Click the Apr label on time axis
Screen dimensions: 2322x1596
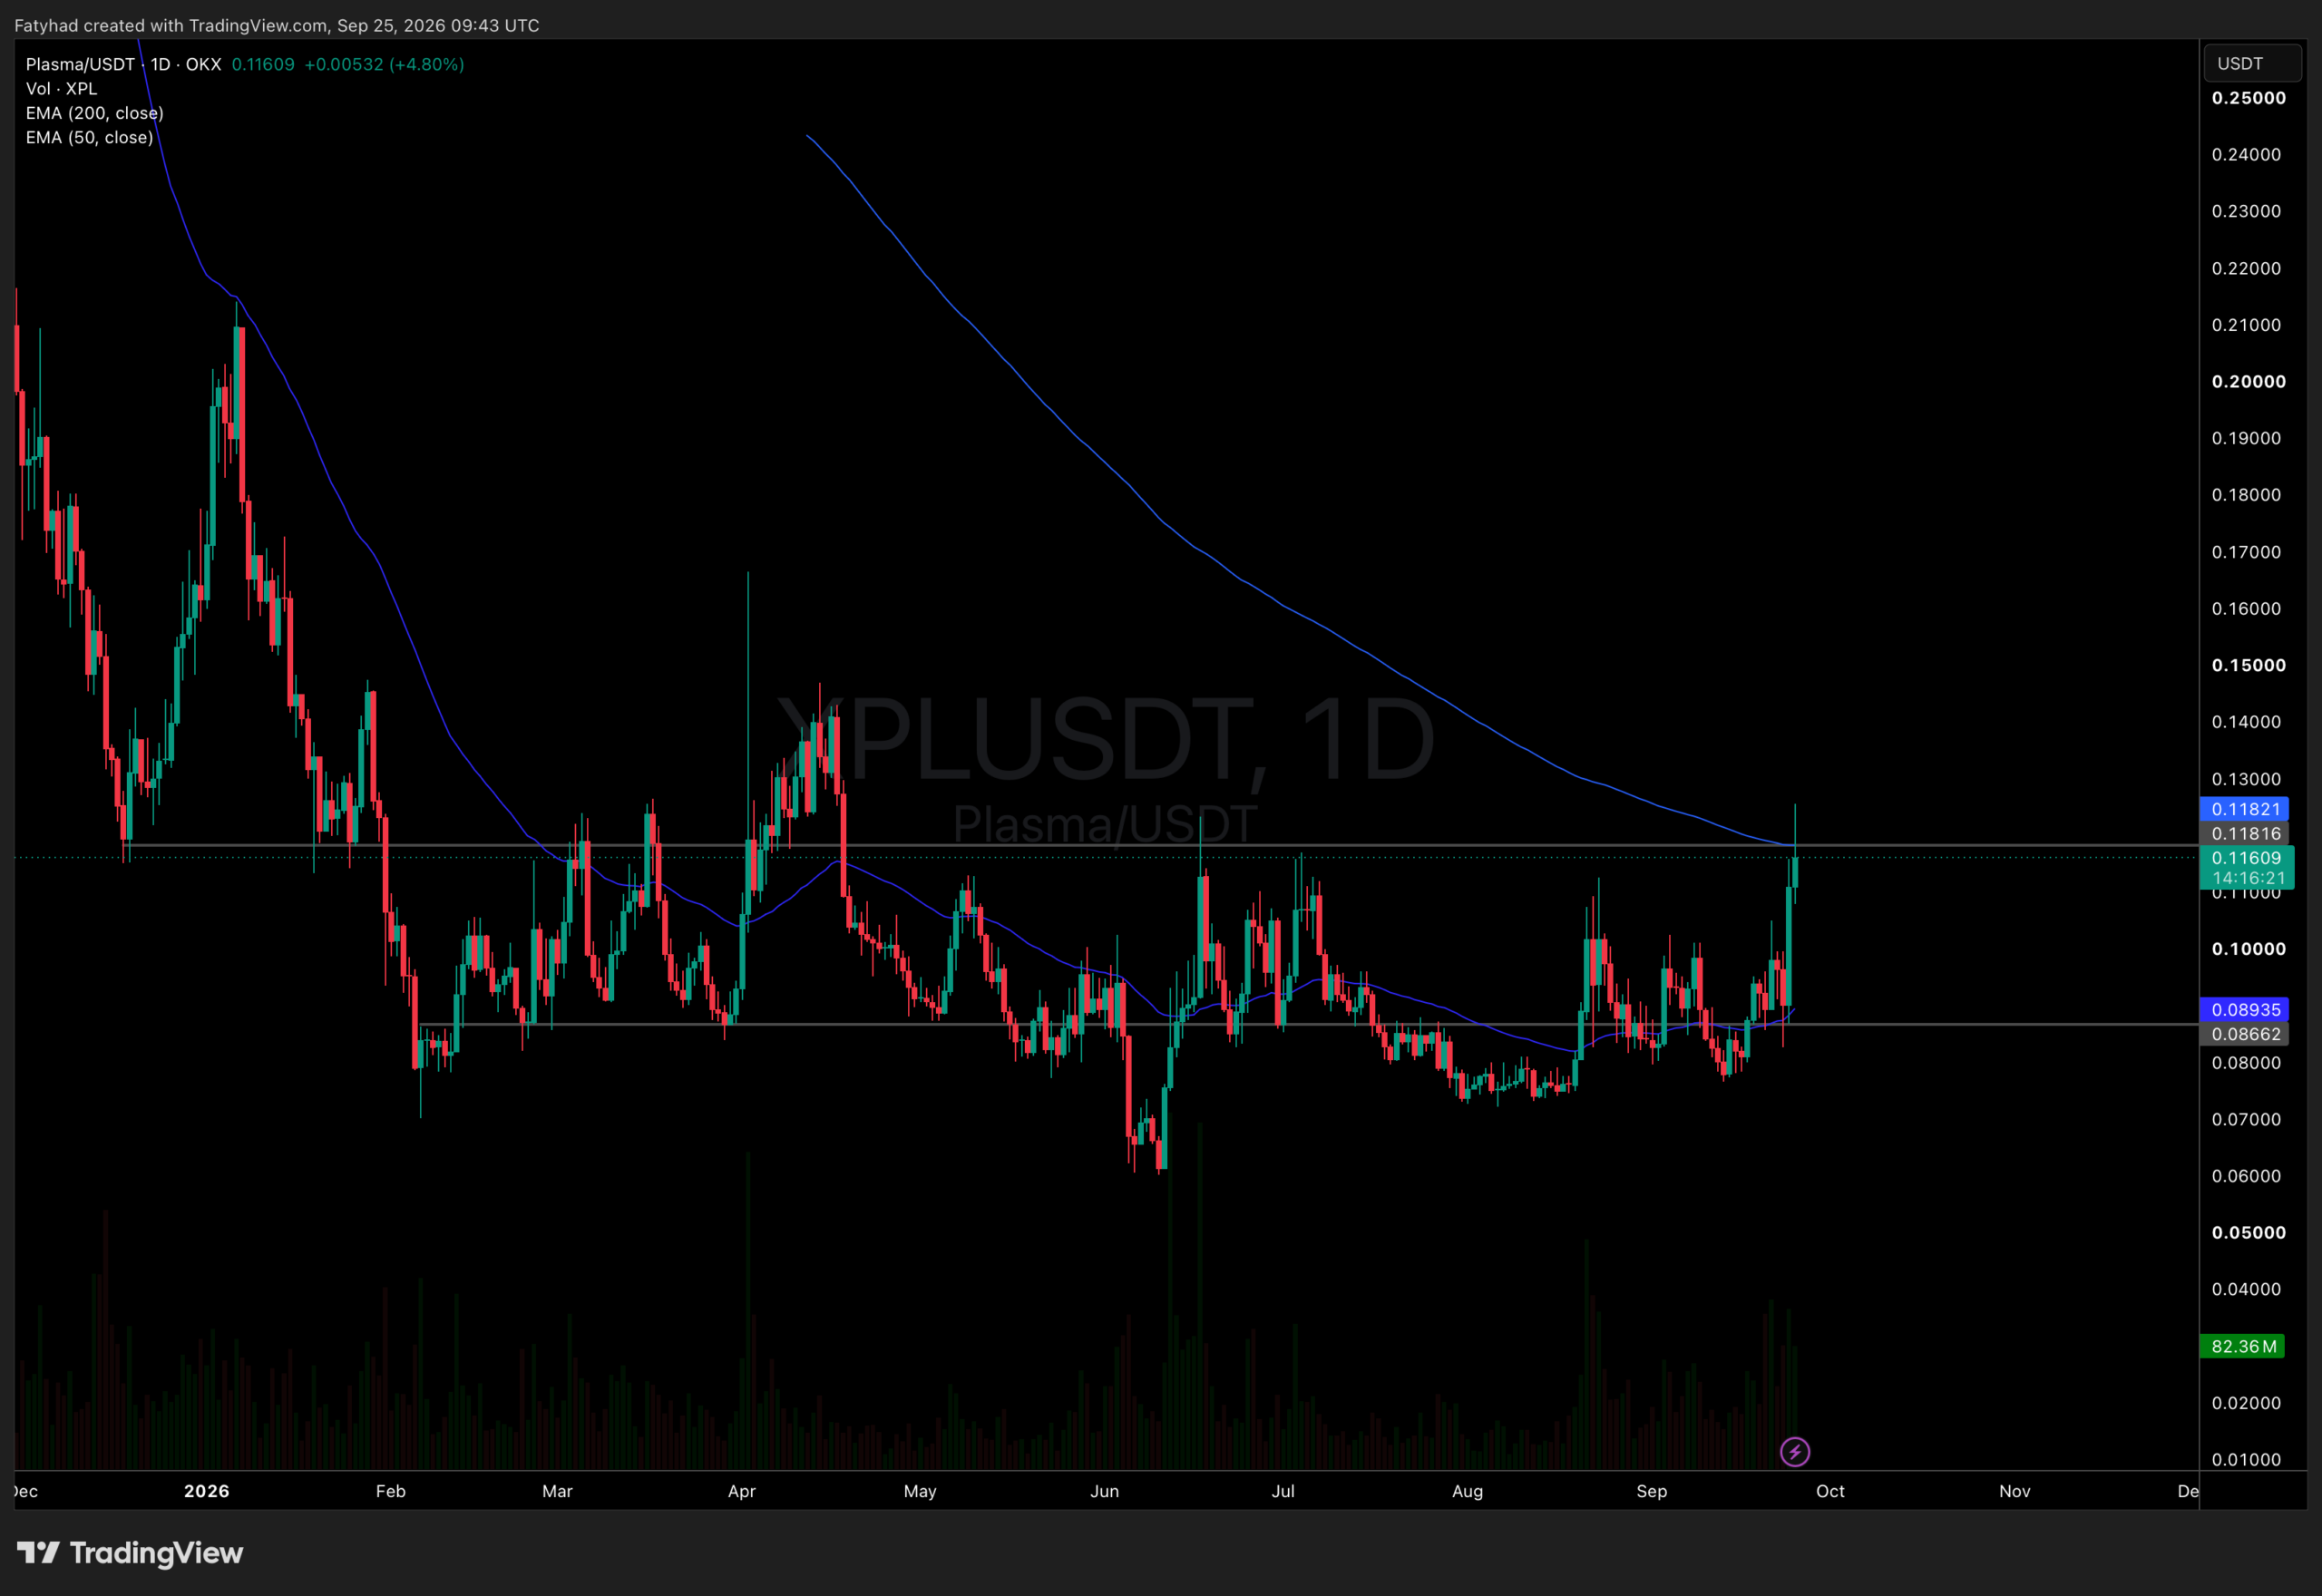[742, 1491]
